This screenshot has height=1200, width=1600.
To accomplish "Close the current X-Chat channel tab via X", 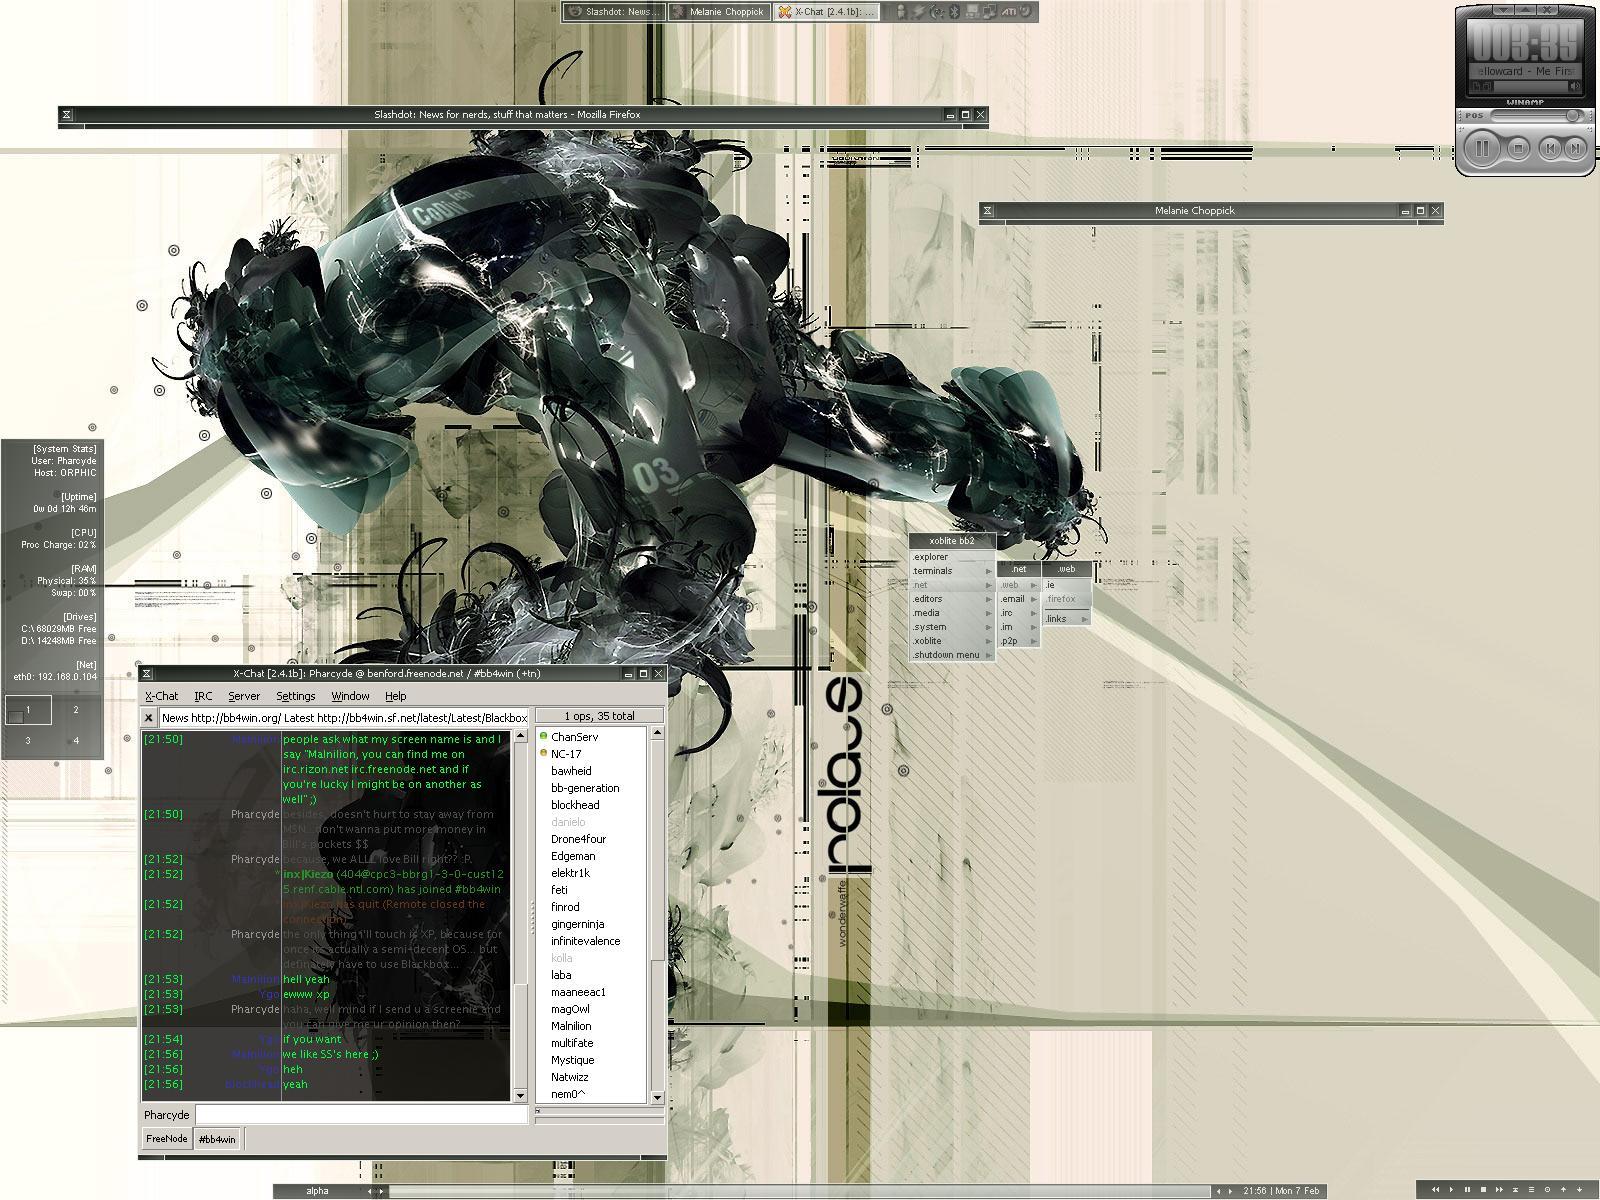I will tap(149, 718).
